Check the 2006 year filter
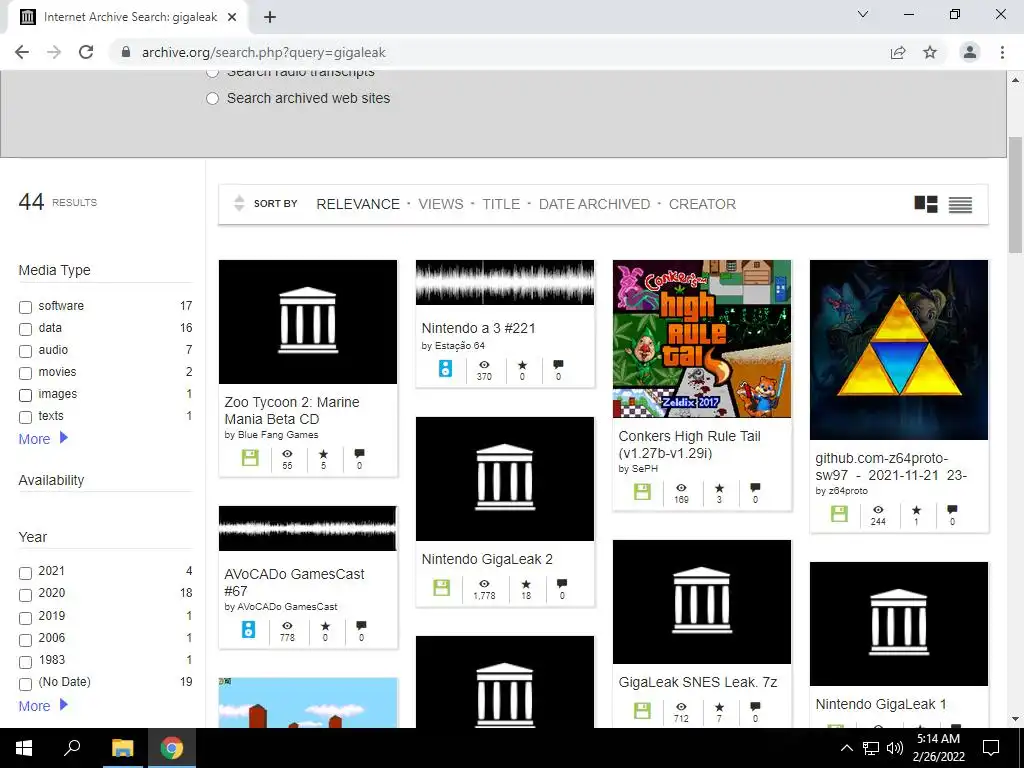Screen dimensions: 1024x768 [x=25, y=639]
